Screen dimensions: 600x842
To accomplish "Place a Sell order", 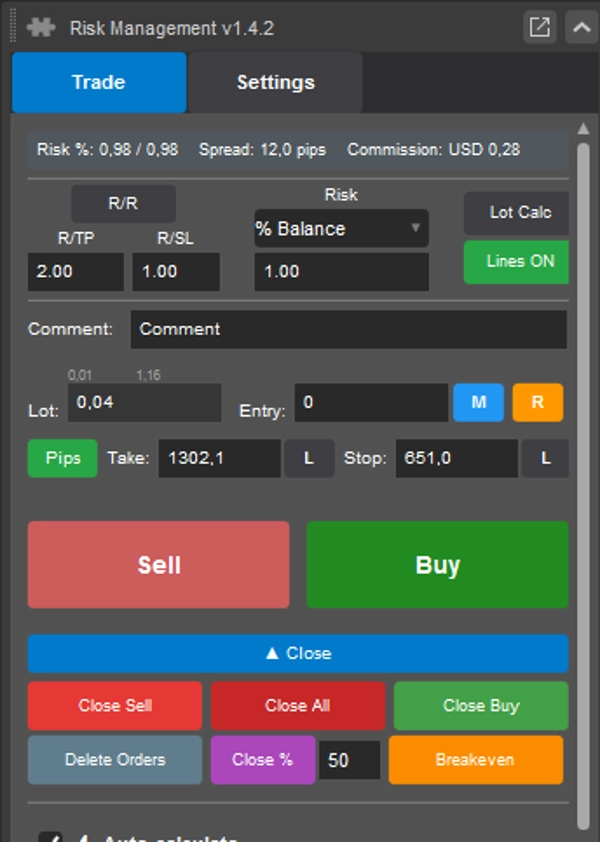I will point(158,564).
